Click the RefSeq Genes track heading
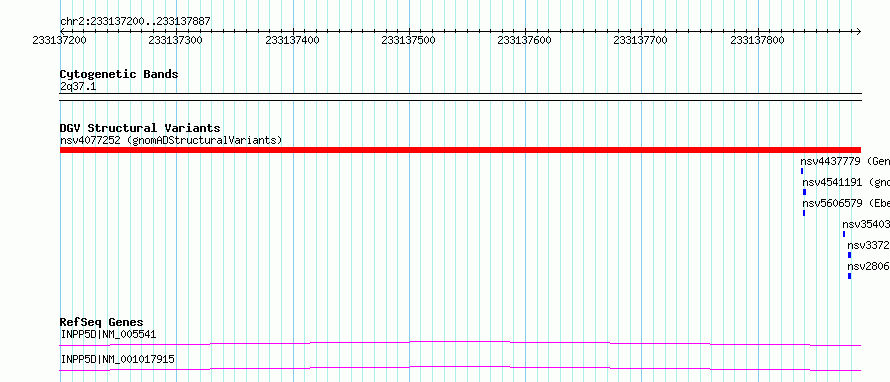This screenshot has width=890, height=382. 102,323
